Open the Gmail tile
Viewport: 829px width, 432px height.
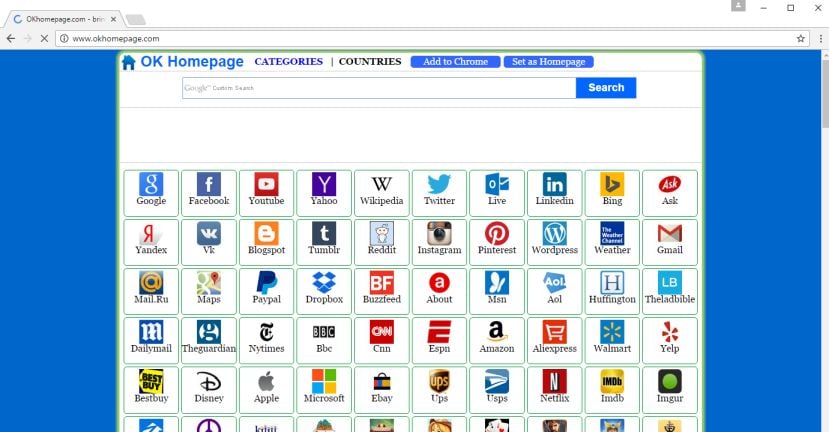[x=670, y=242]
